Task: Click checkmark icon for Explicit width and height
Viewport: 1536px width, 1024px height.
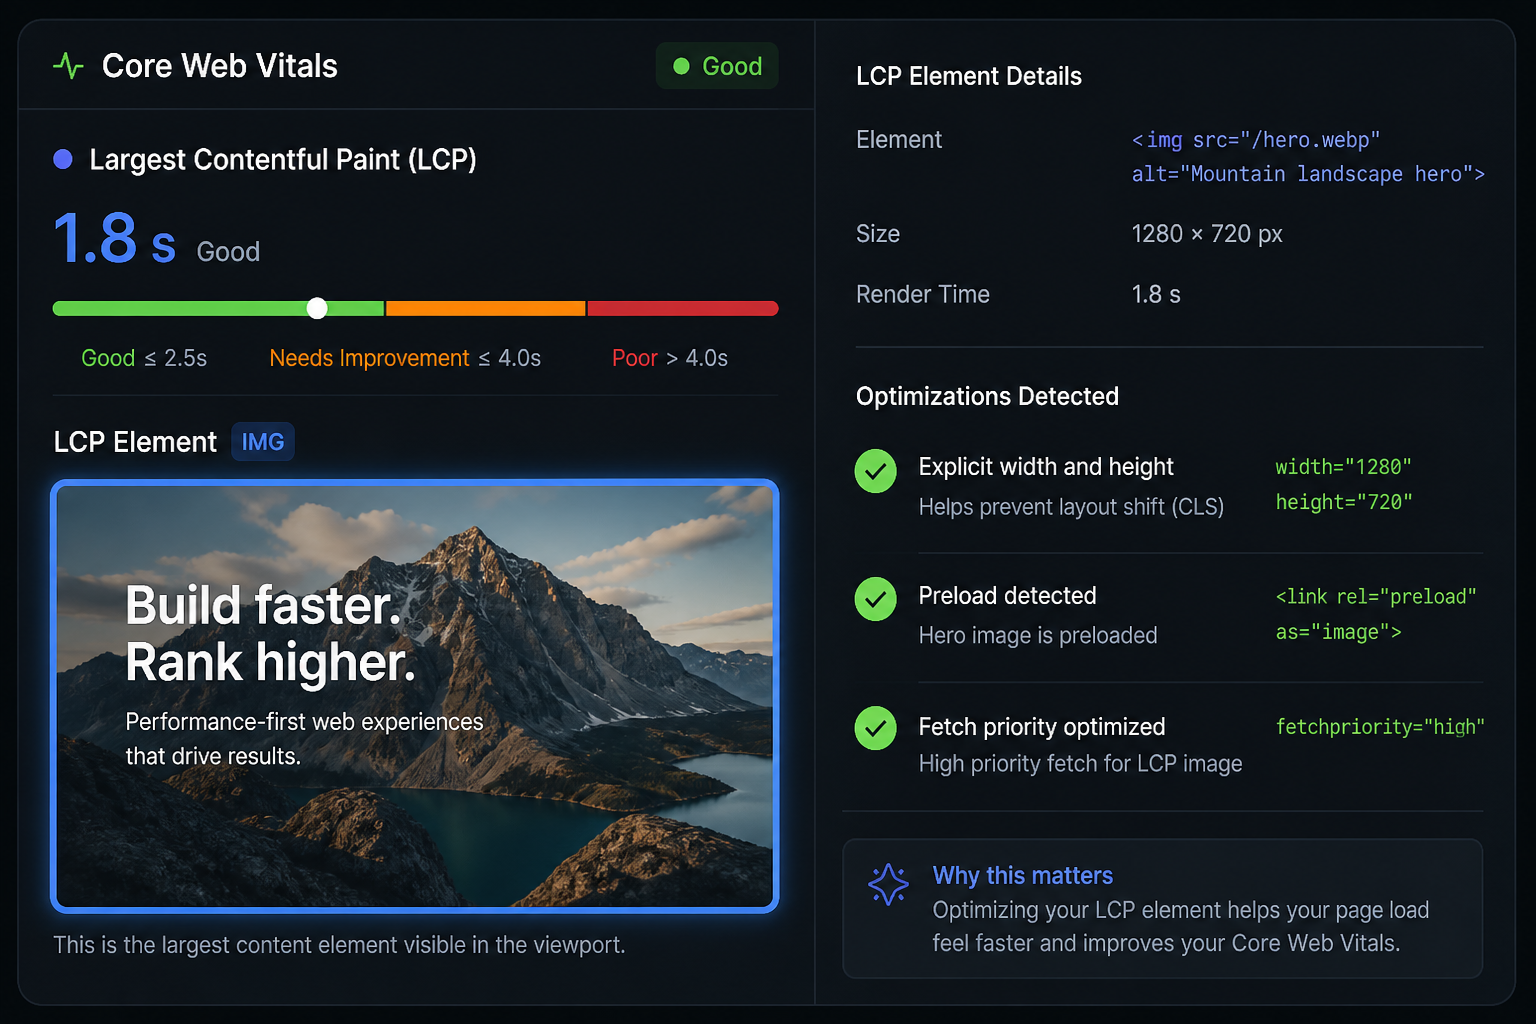Action: pos(875,471)
